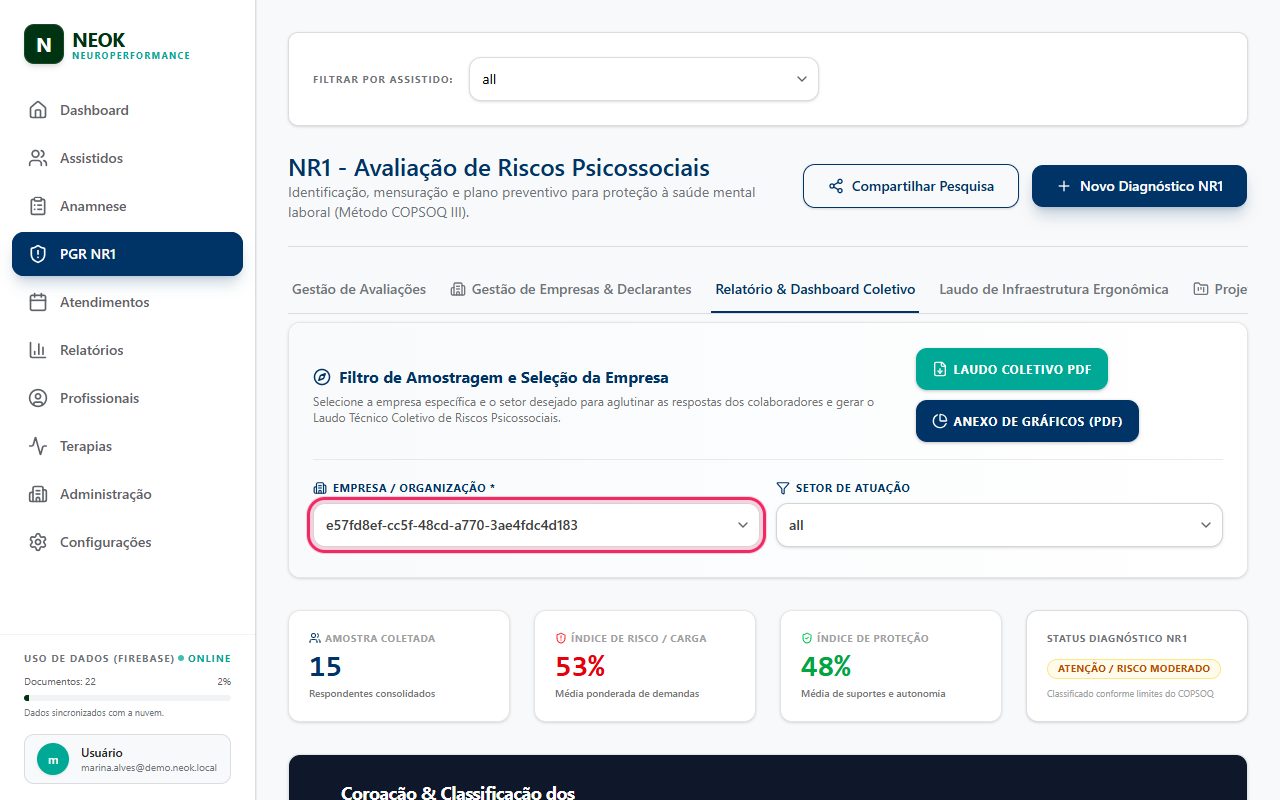The height and width of the screenshot is (800, 1280).
Task: Click the NEOK logo icon
Action: 44,44
